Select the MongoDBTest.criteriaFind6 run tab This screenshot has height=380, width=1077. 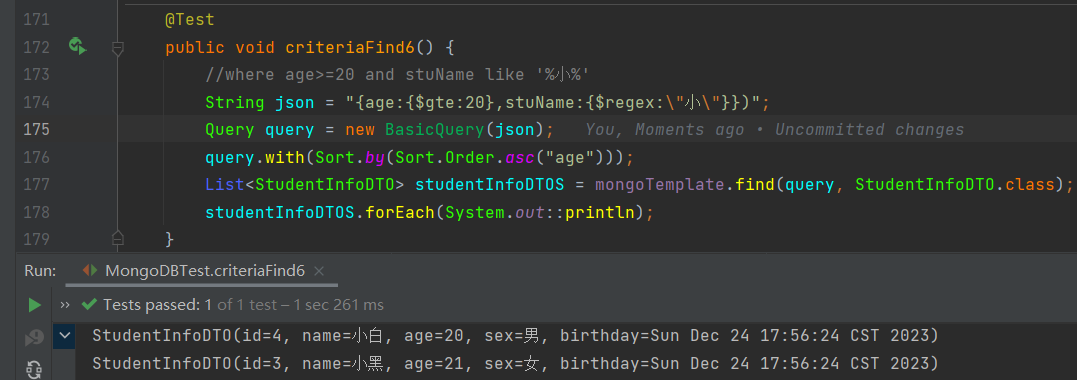click(x=205, y=271)
